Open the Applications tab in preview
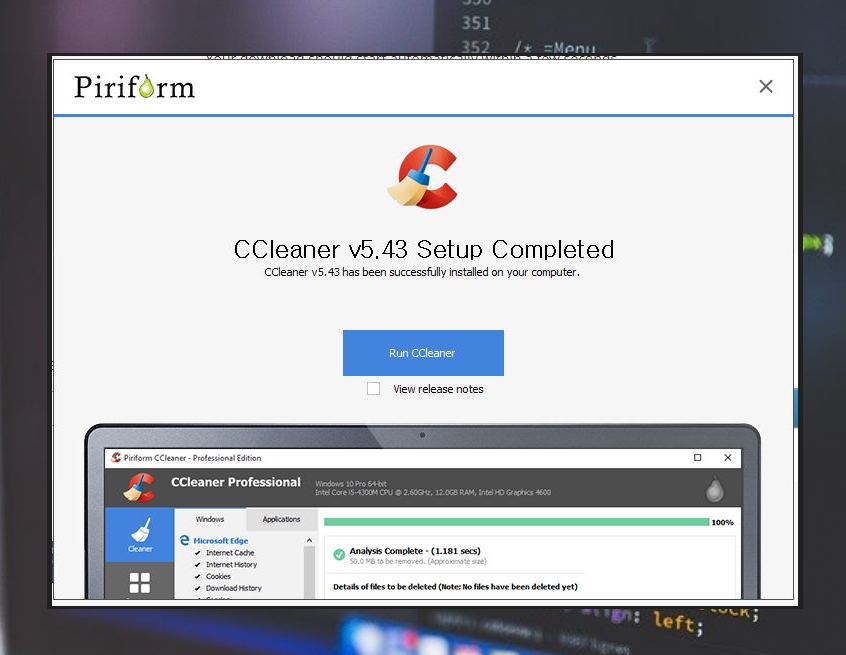Viewport: 846px width, 655px height. tap(281, 519)
